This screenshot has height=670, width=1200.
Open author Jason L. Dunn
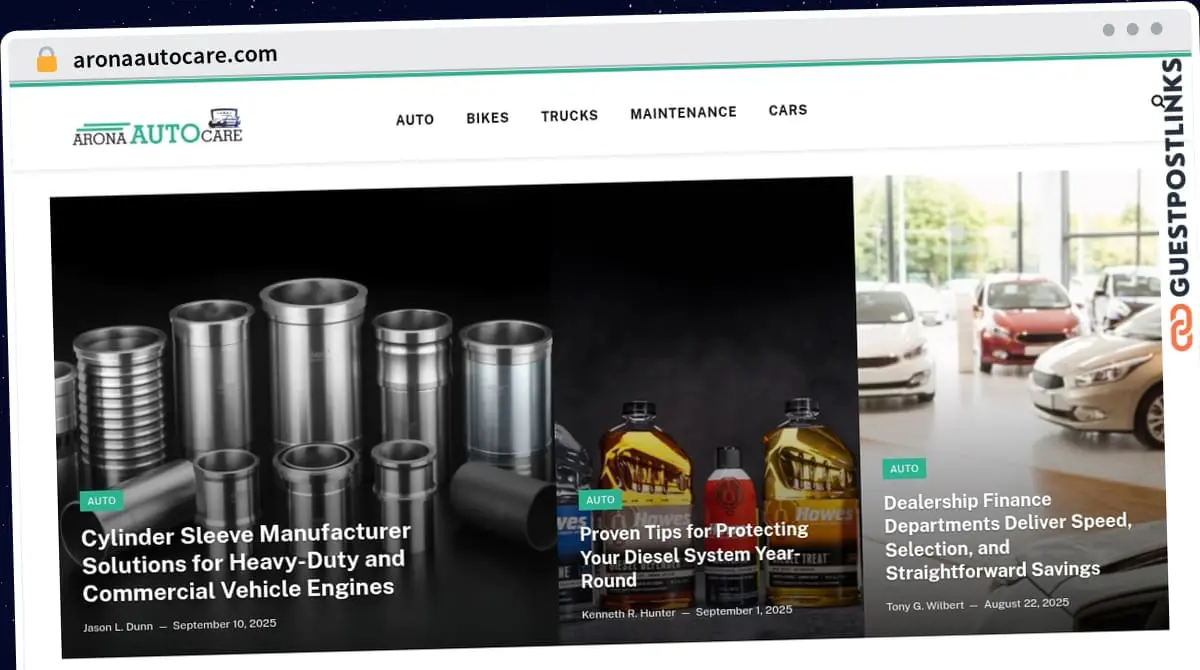click(118, 626)
